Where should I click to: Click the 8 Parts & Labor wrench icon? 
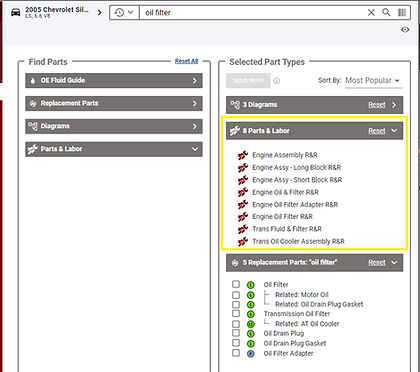coord(235,131)
